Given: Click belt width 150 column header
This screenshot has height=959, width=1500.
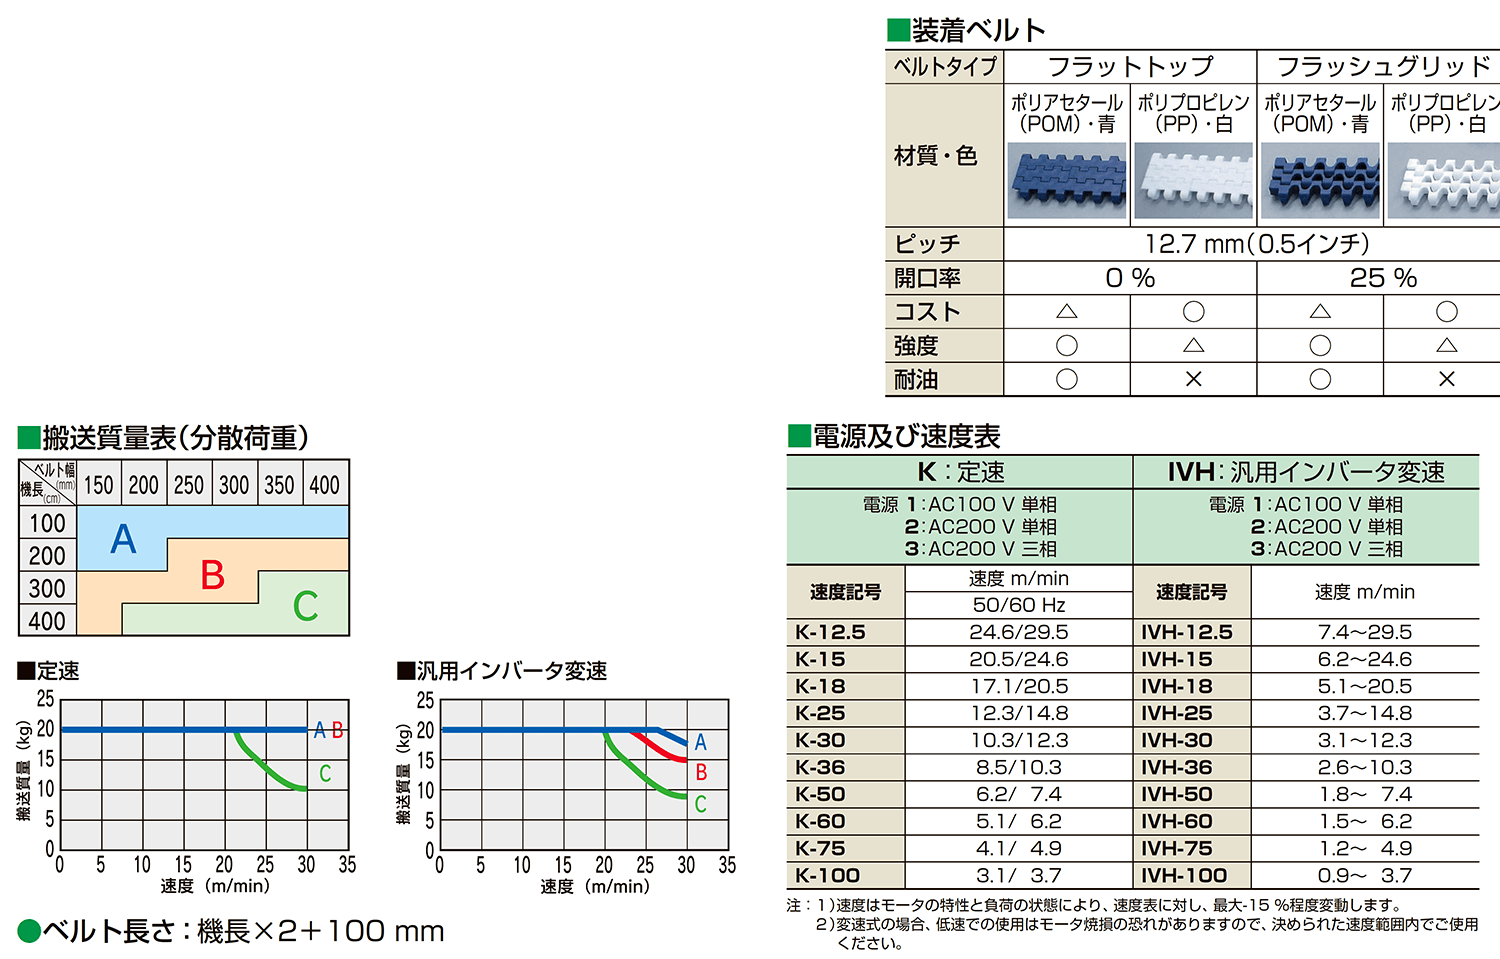Looking at the screenshot, I should coord(99,485).
